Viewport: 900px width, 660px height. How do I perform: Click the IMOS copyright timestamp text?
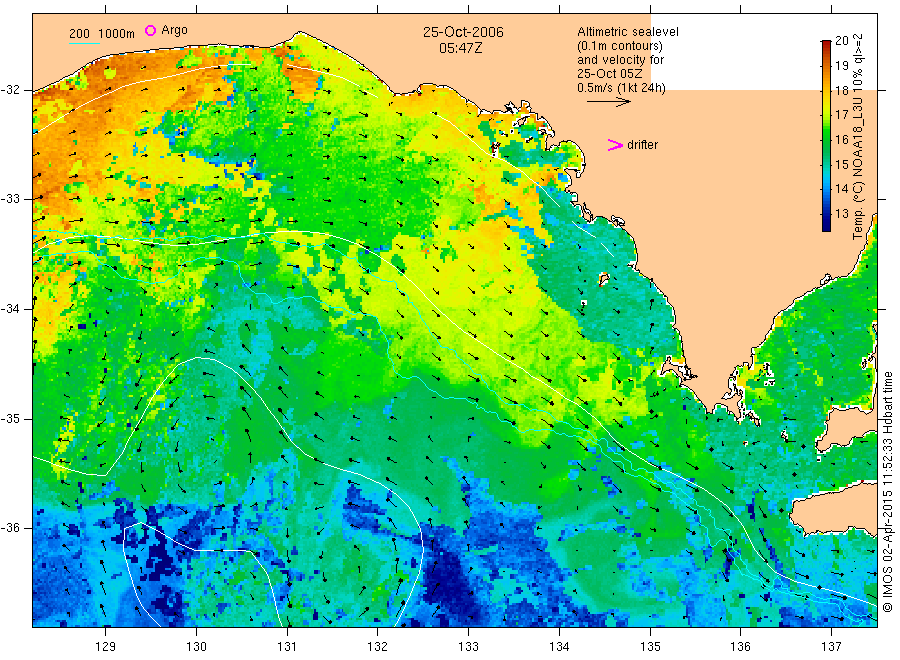pos(887,492)
